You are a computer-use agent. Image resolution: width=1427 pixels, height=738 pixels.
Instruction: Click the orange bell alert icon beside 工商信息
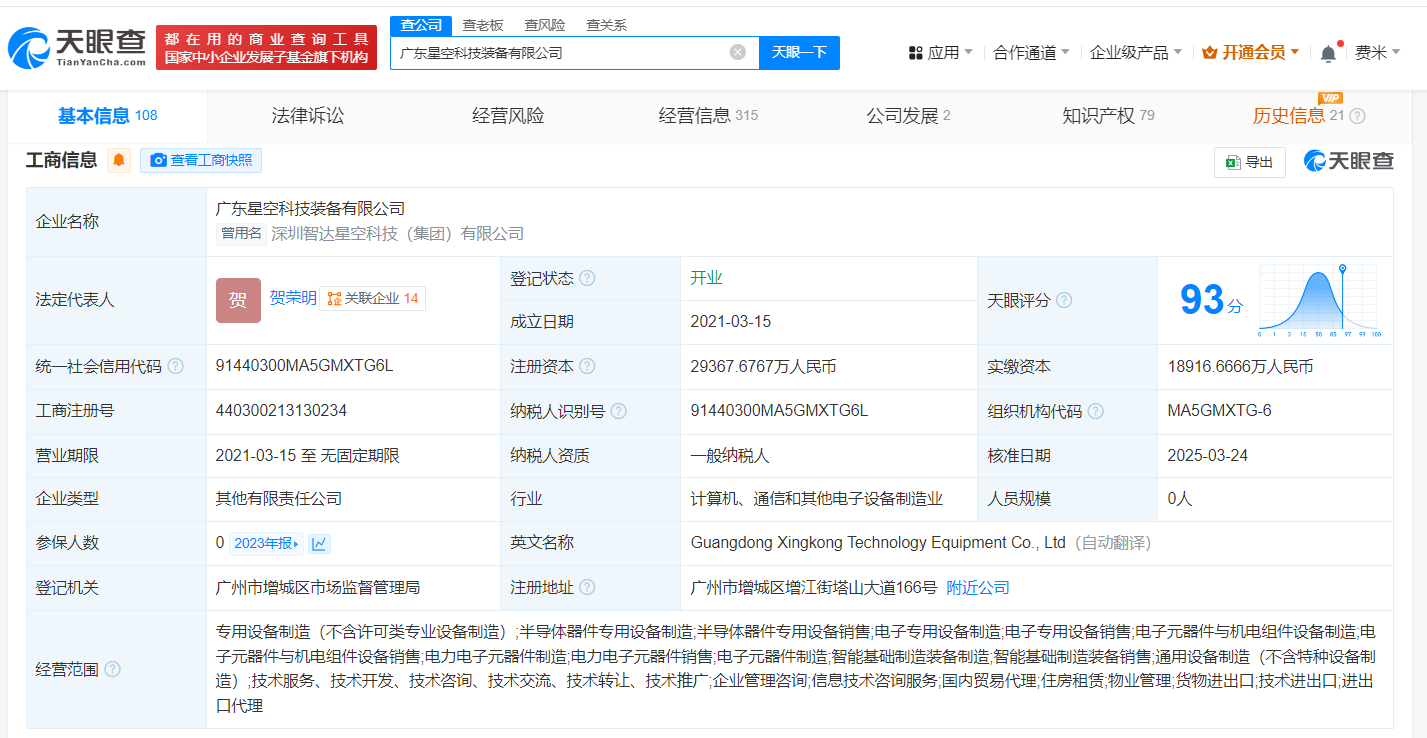119,160
